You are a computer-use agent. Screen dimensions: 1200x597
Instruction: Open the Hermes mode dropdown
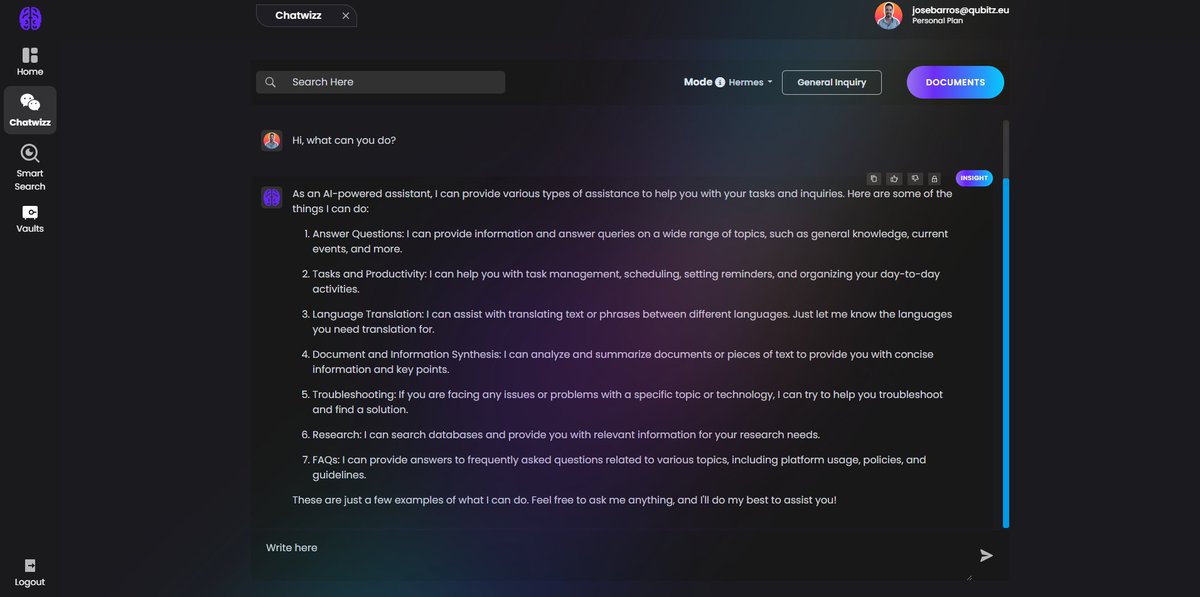[751, 82]
